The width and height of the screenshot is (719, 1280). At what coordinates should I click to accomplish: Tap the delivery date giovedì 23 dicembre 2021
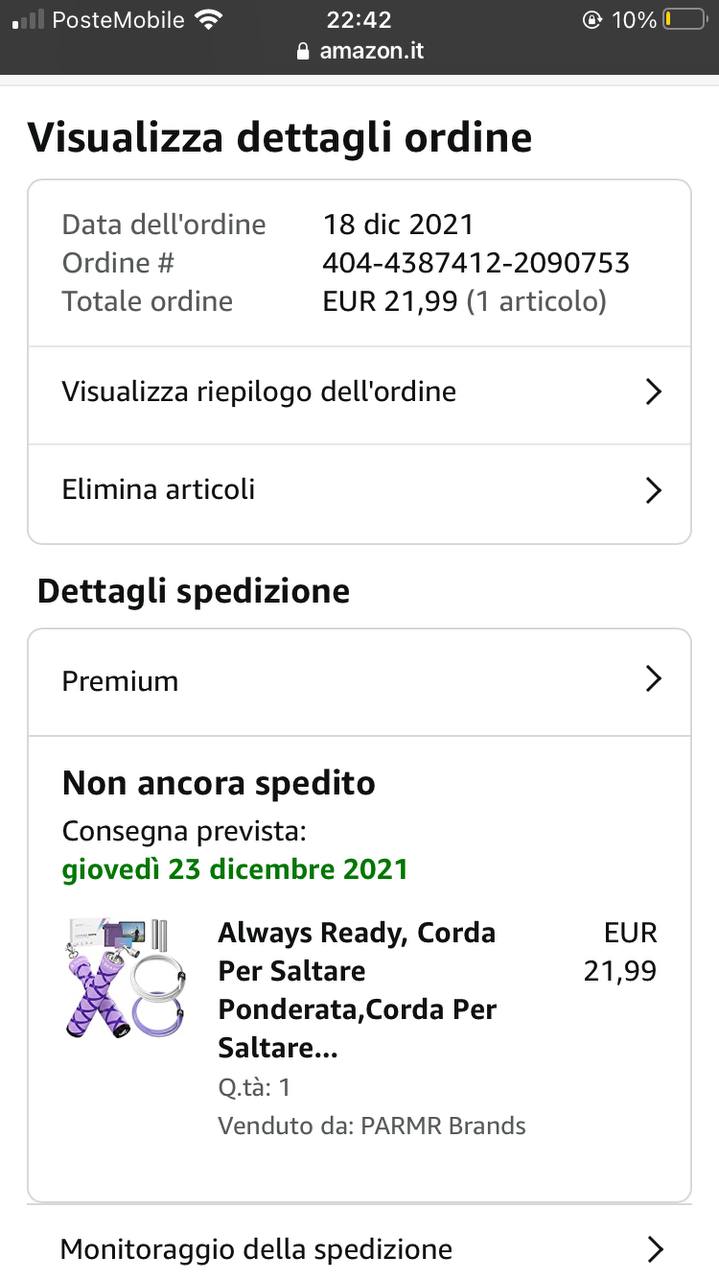pos(235,869)
